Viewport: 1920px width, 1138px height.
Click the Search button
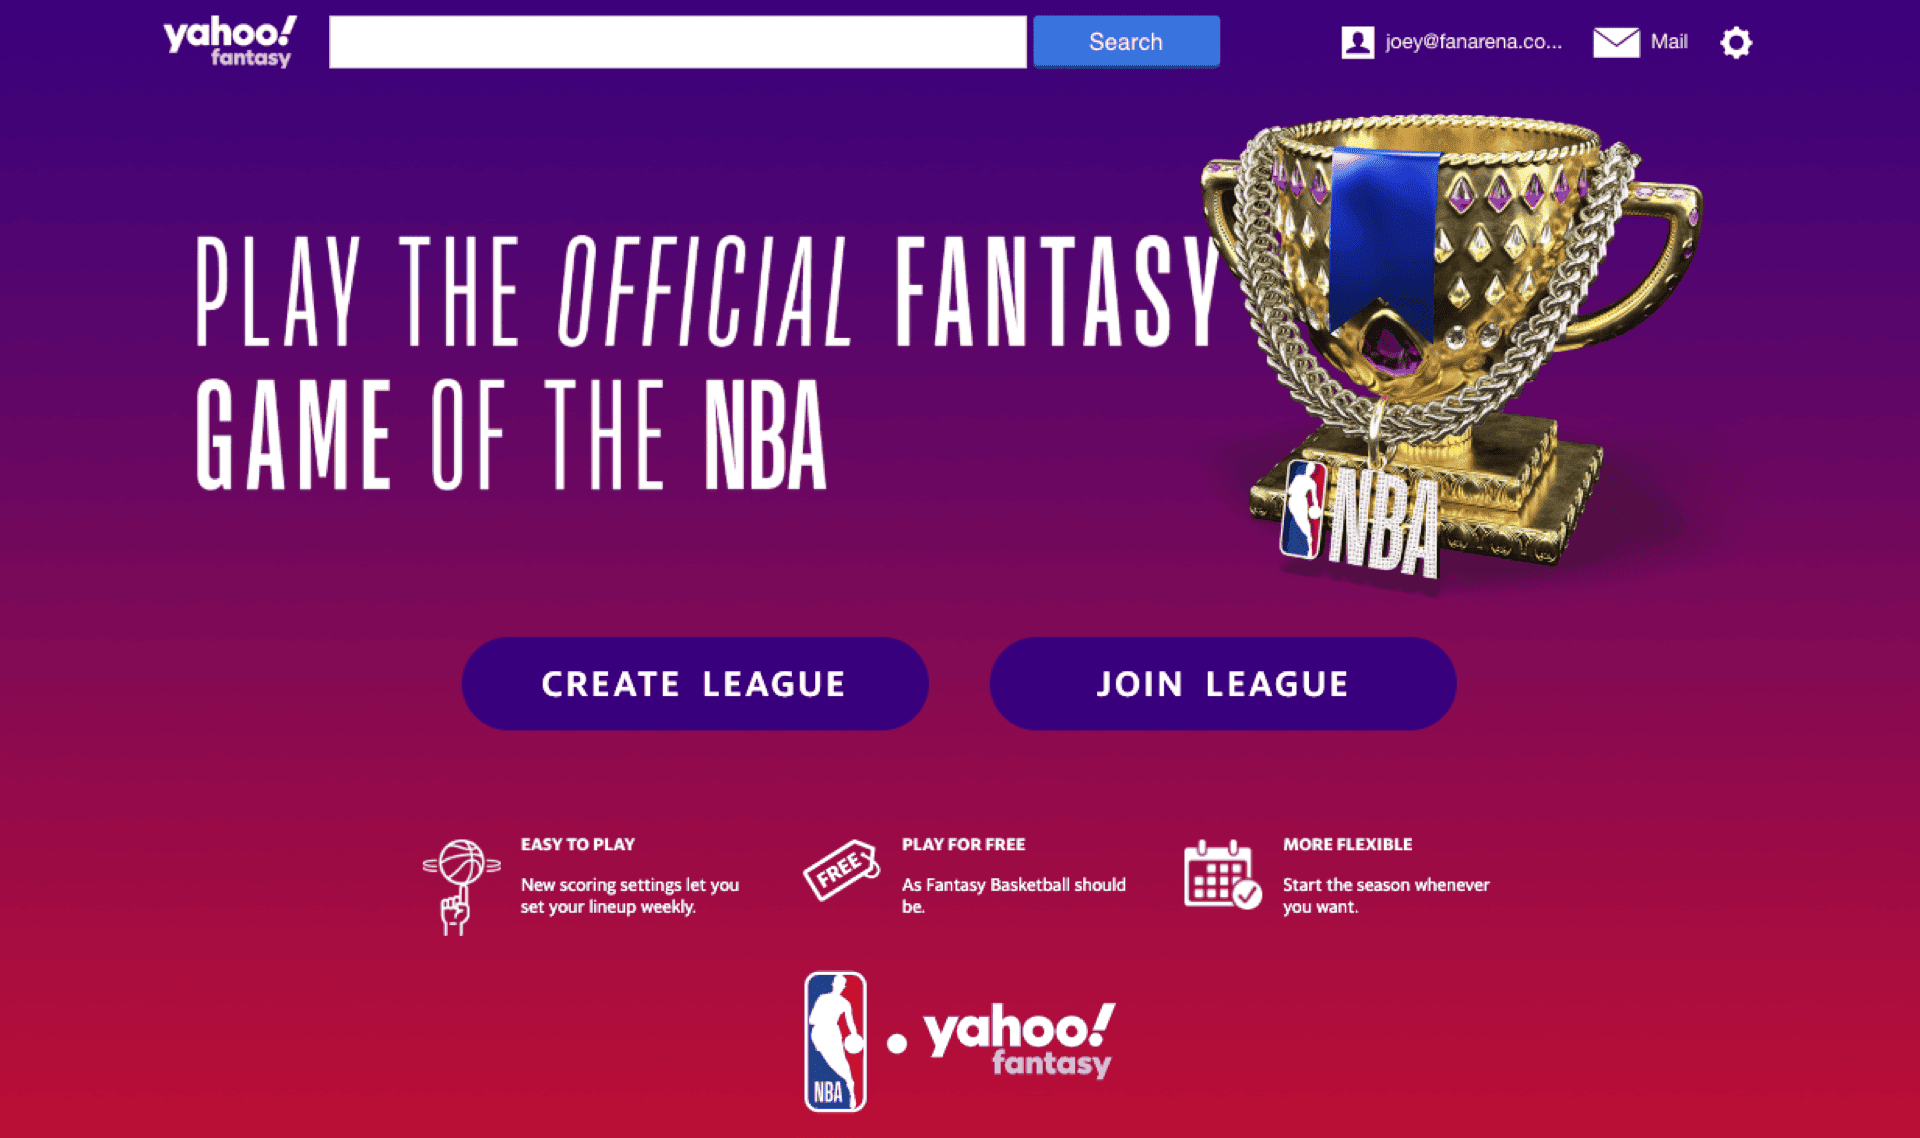click(1126, 42)
